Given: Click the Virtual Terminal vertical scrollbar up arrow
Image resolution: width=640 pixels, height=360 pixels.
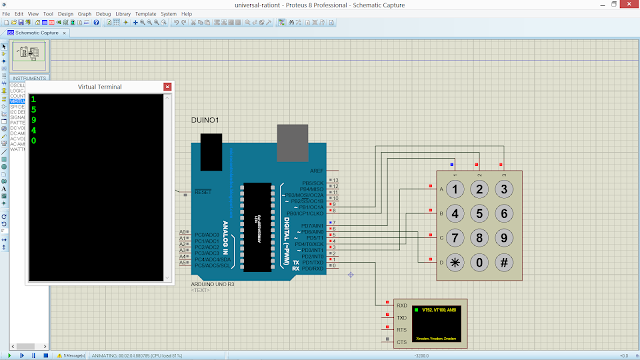Looking at the screenshot, I should tap(167, 98).
